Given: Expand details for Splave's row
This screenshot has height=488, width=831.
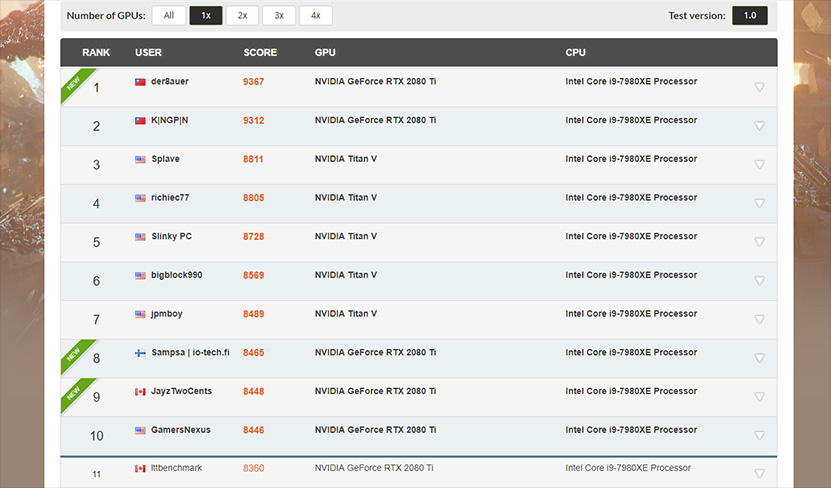Looking at the screenshot, I should tap(759, 164).
